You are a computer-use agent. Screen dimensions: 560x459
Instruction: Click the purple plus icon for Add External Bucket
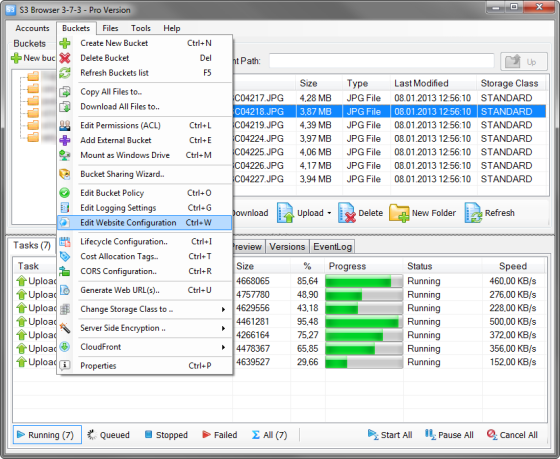[65, 140]
